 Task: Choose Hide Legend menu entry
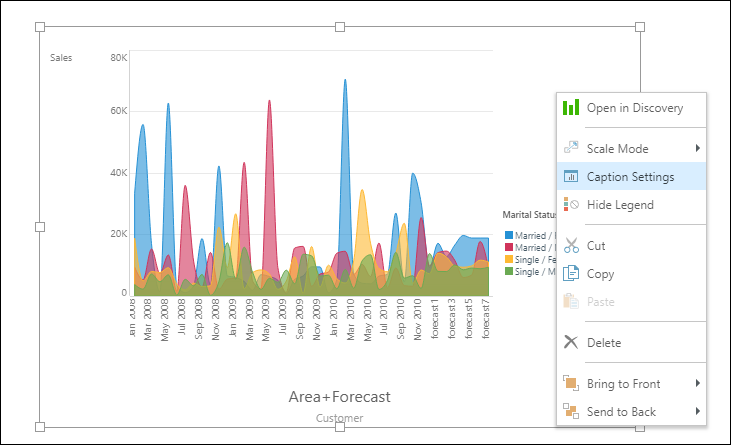[620, 205]
